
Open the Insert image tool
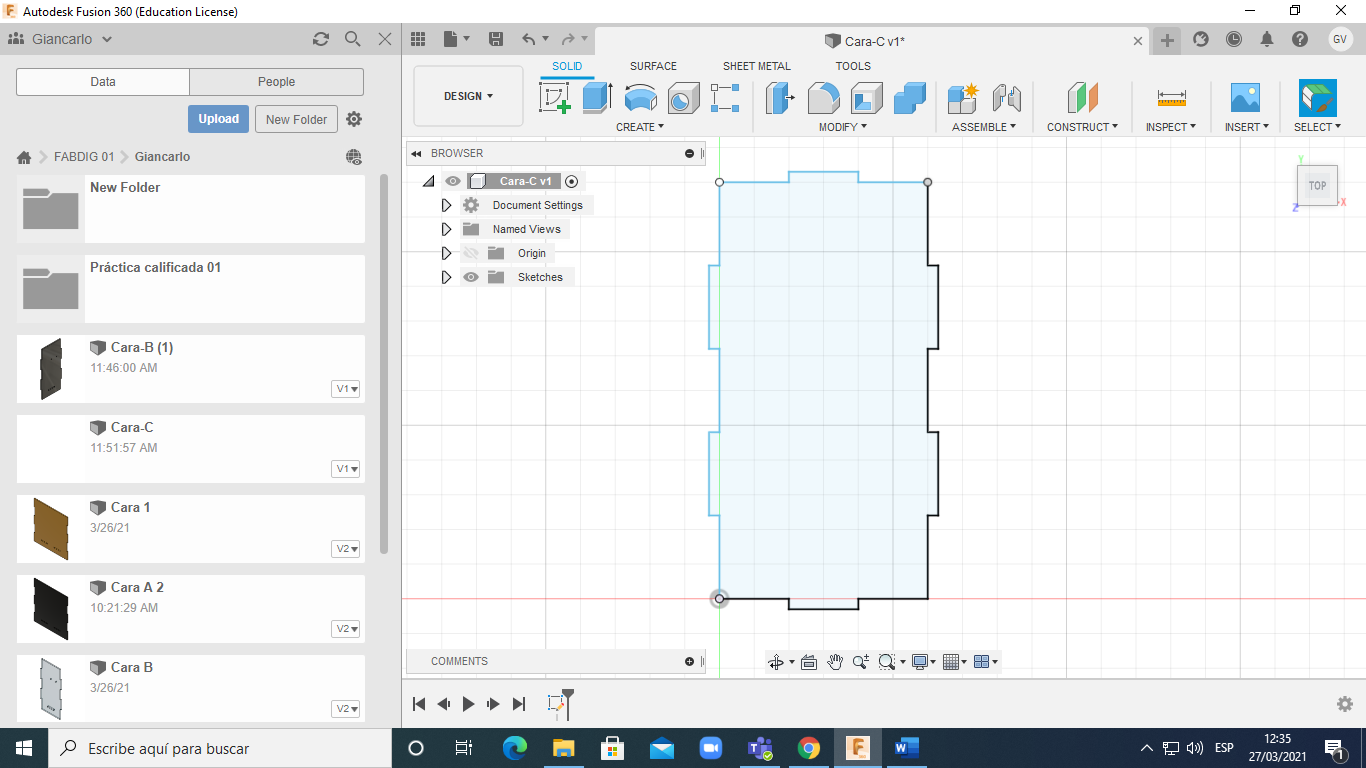coord(1245,98)
